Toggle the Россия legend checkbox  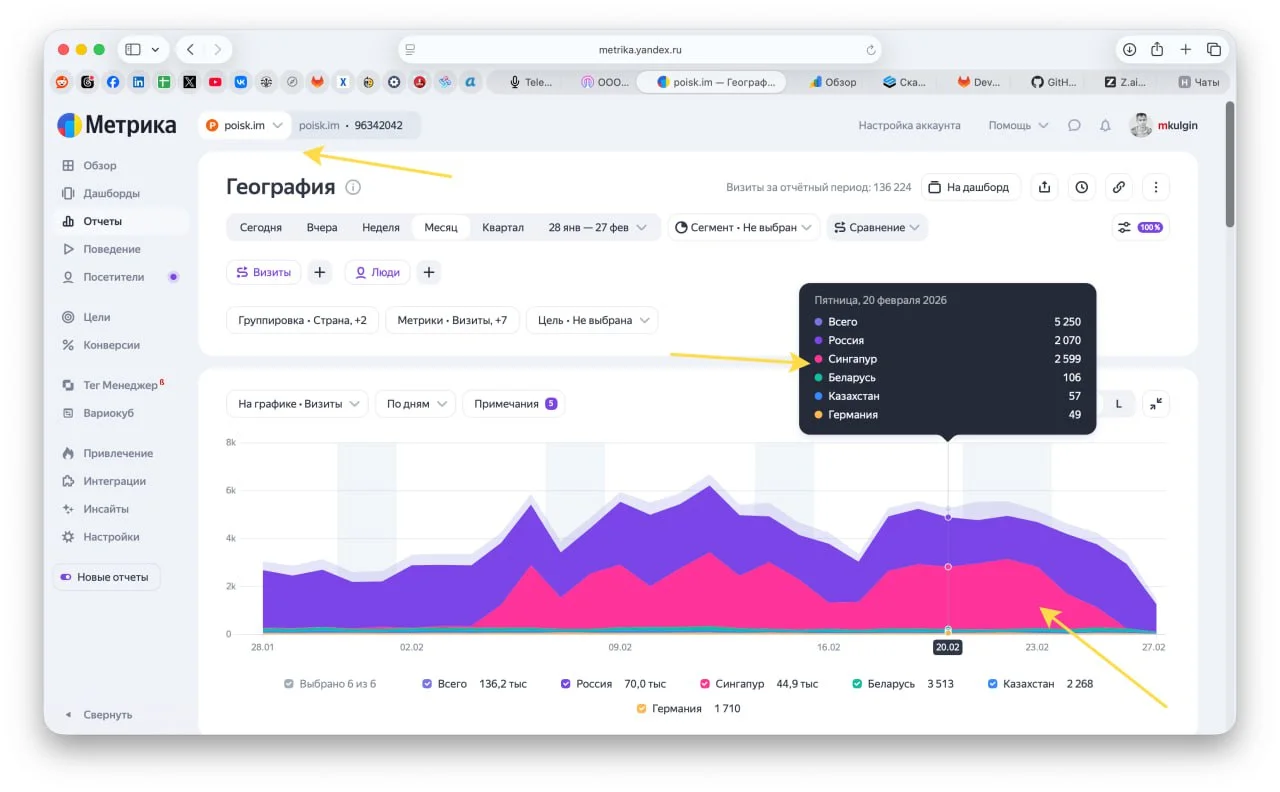(566, 684)
